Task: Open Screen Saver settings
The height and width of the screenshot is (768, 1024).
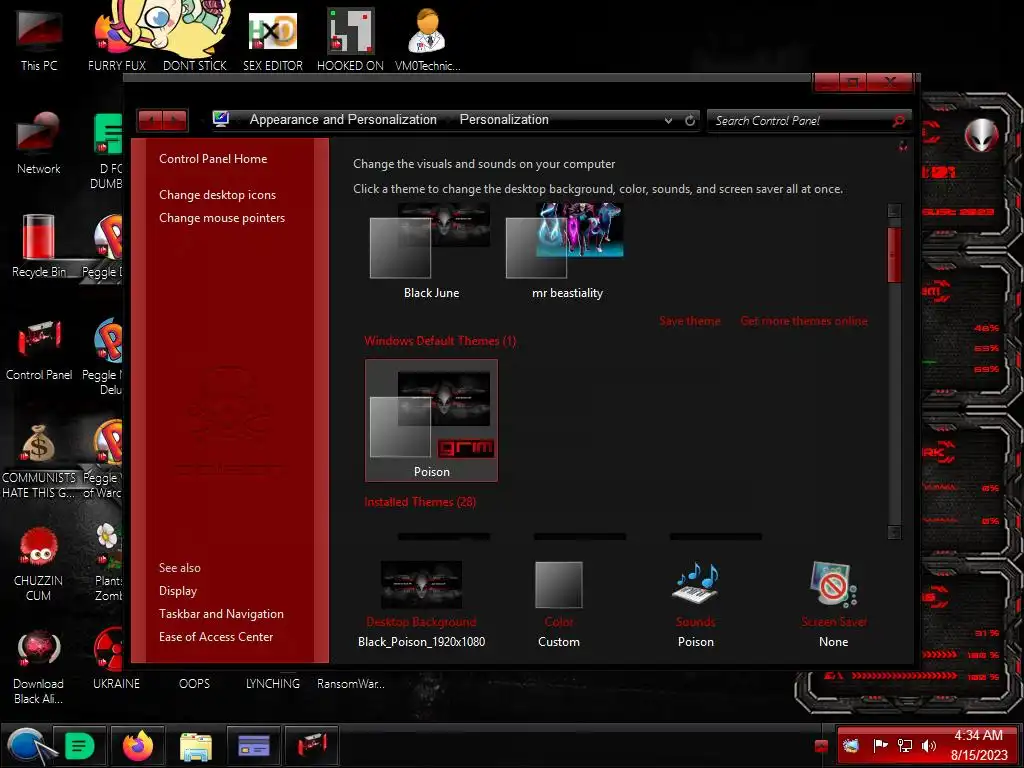Action: (834, 604)
